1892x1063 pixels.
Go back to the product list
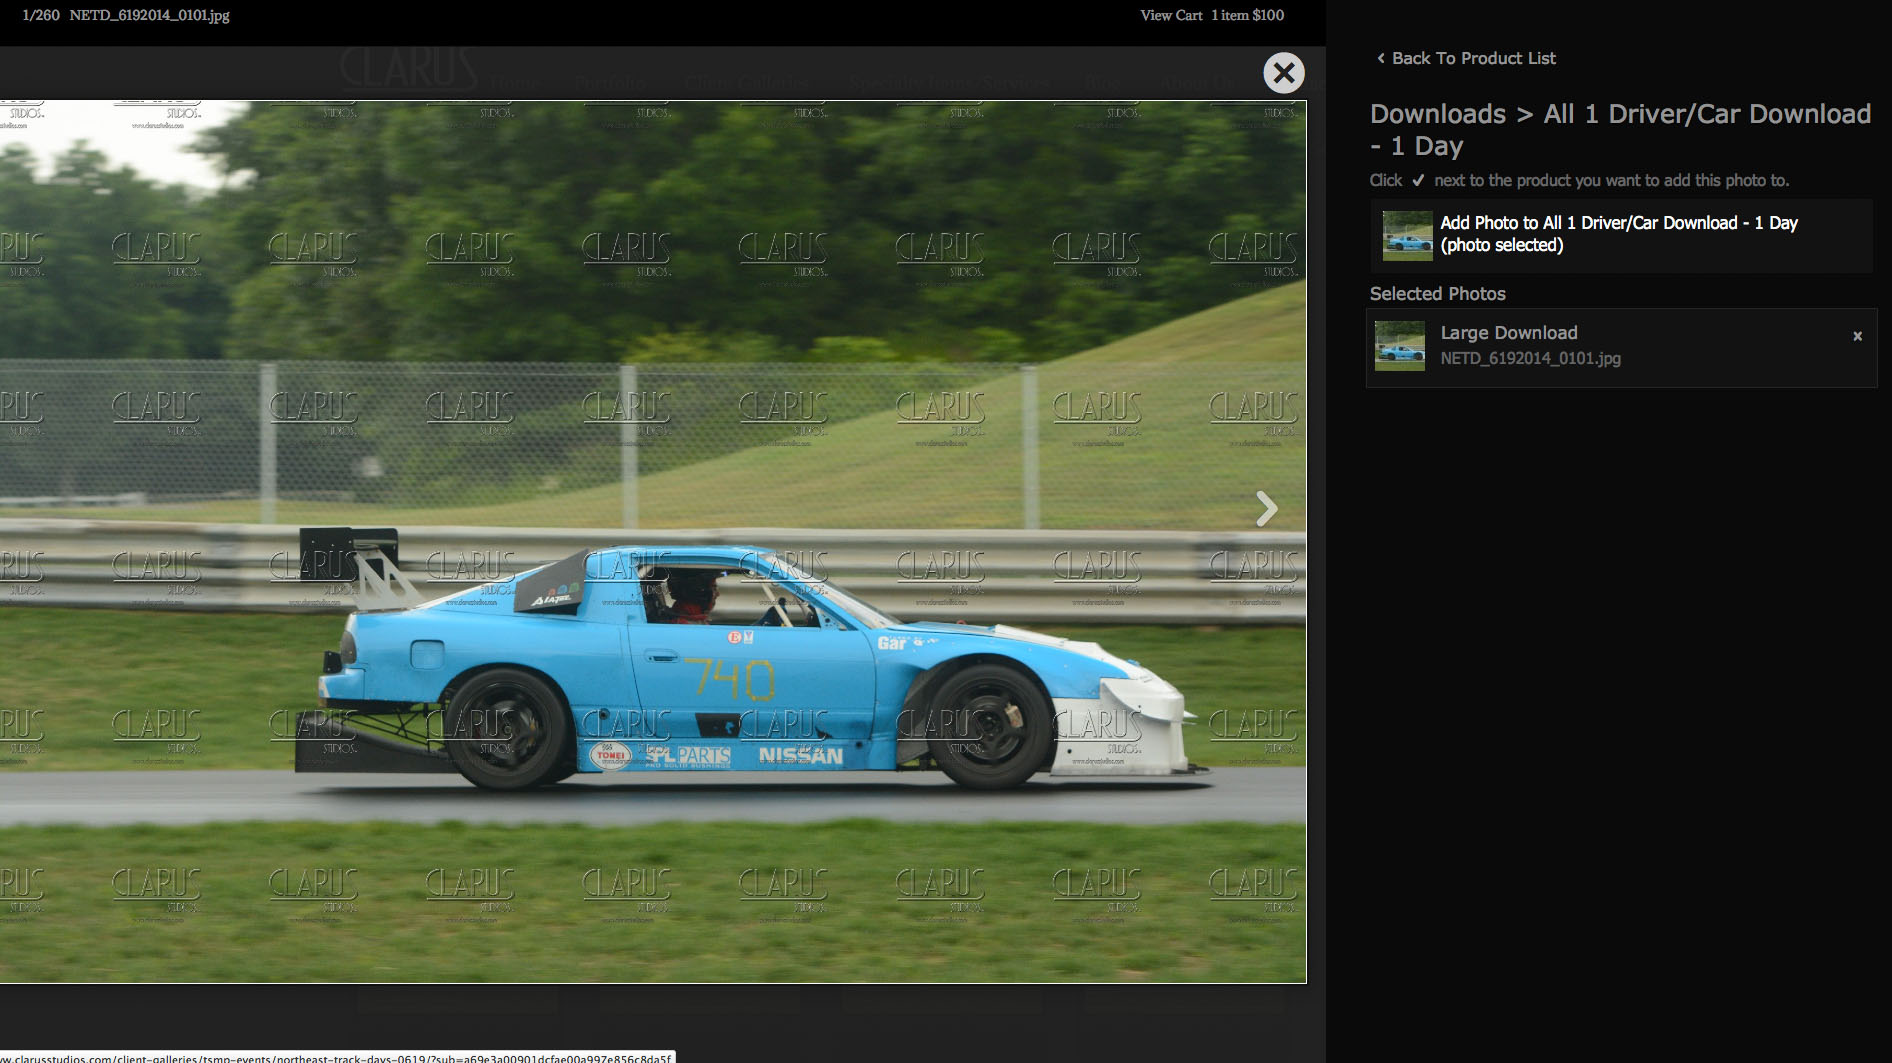(1466, 58)
